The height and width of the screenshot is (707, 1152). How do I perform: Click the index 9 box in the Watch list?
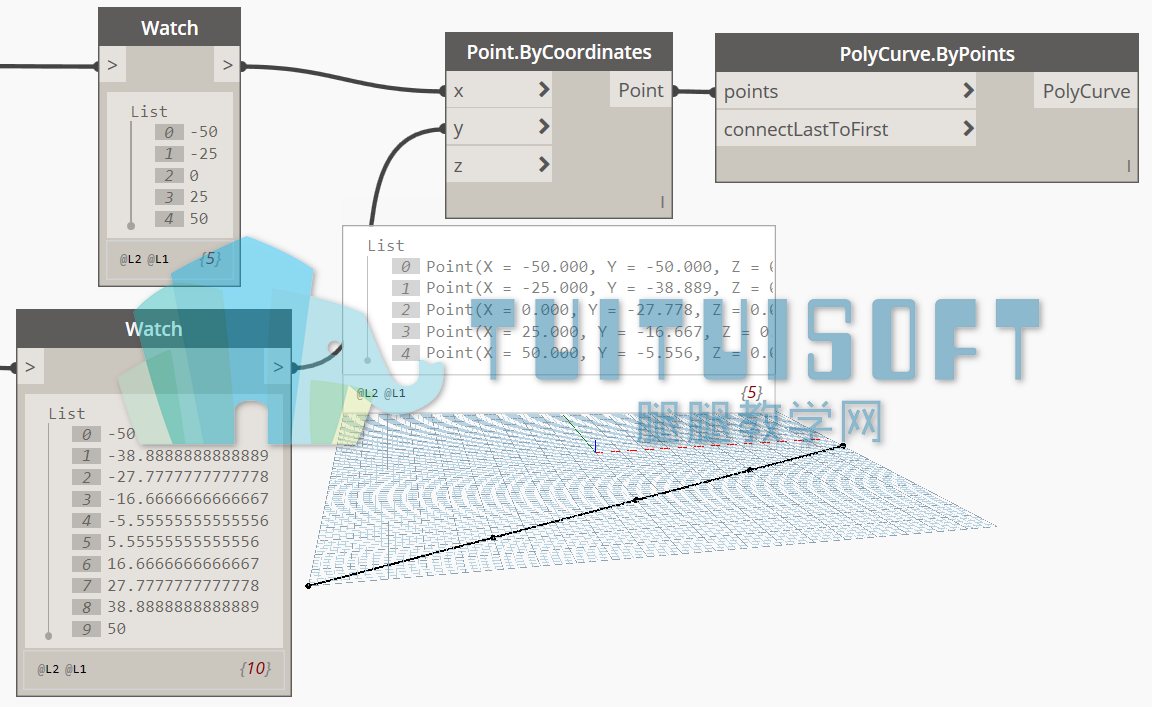[x=86, y=629]
